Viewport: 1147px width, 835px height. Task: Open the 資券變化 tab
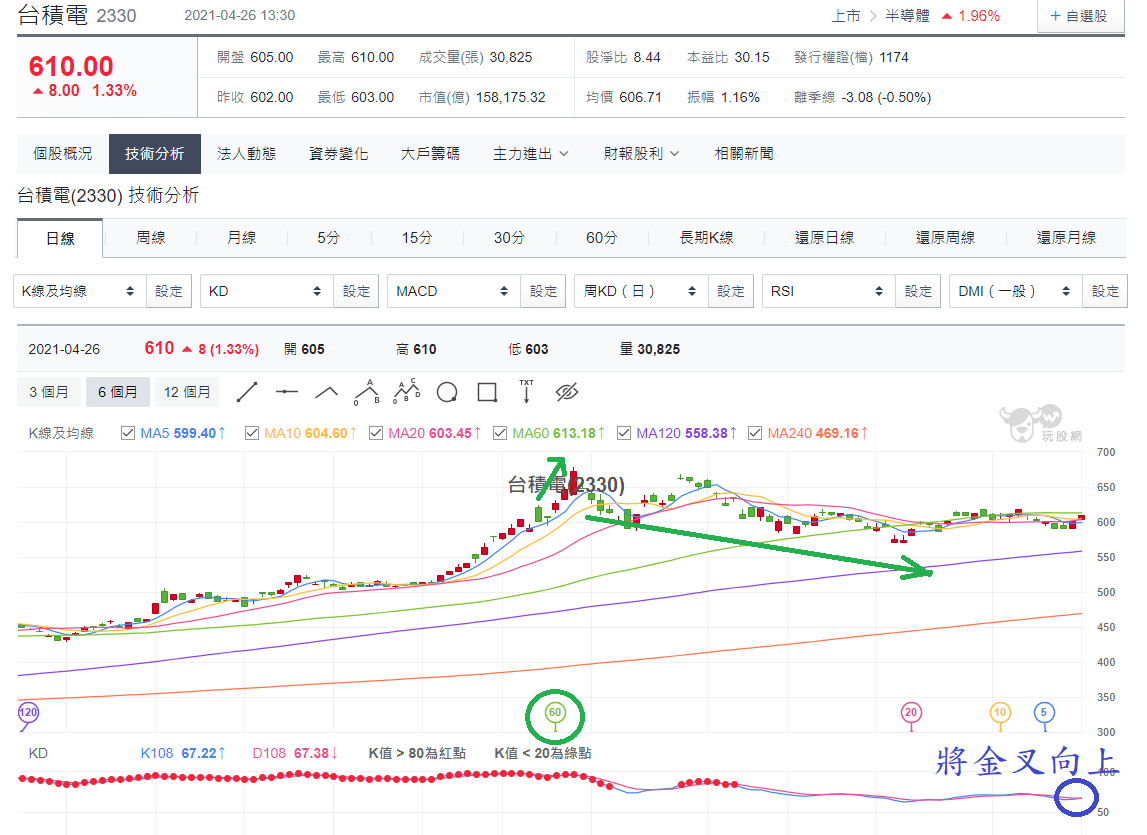338,154
